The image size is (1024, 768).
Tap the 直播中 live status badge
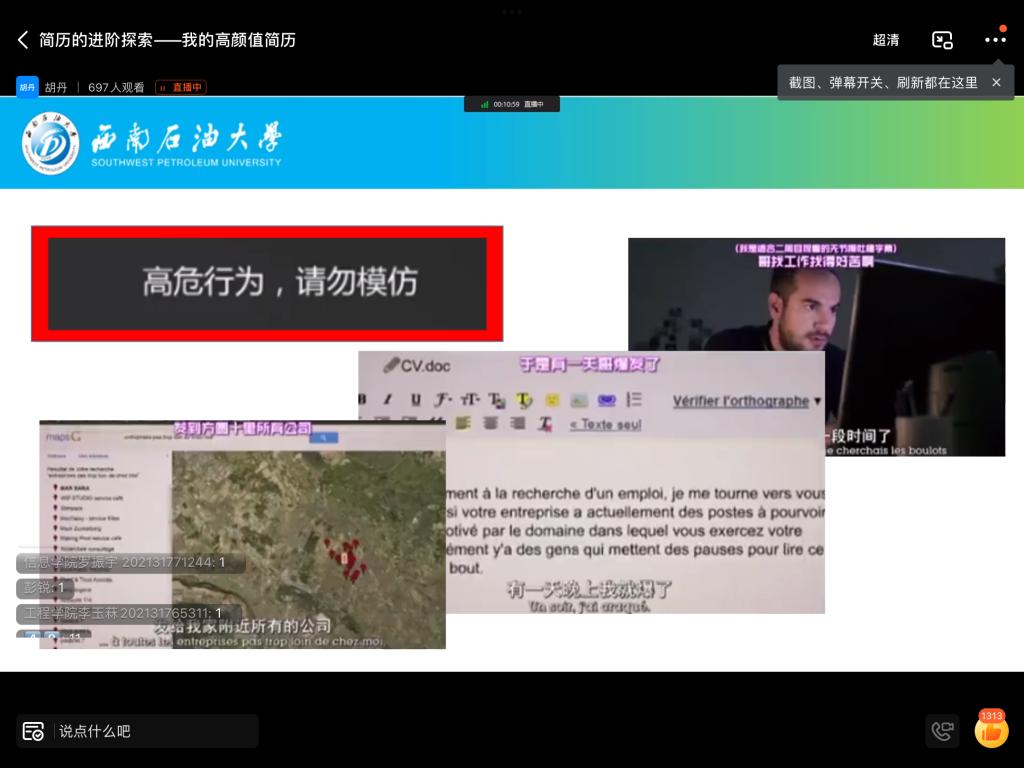181,87
